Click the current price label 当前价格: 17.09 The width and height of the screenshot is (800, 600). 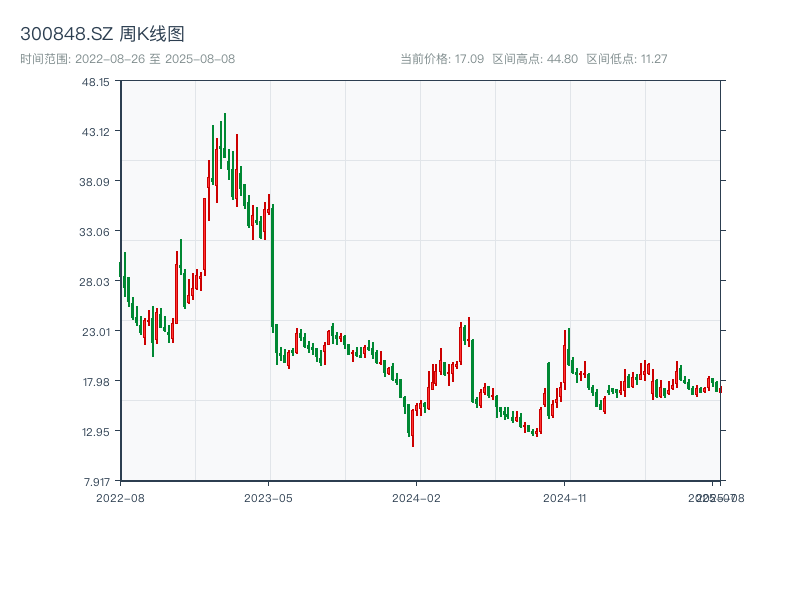442,59
